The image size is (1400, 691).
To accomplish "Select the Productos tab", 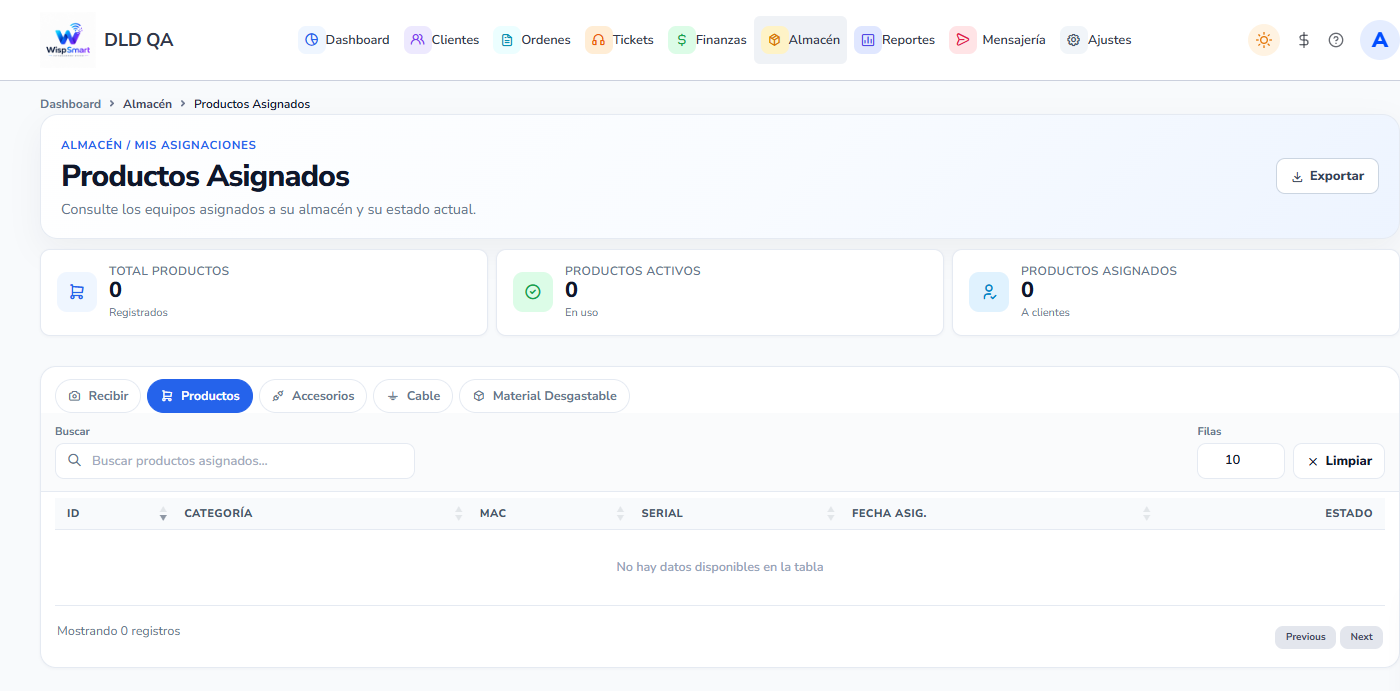I will (200, 396).
